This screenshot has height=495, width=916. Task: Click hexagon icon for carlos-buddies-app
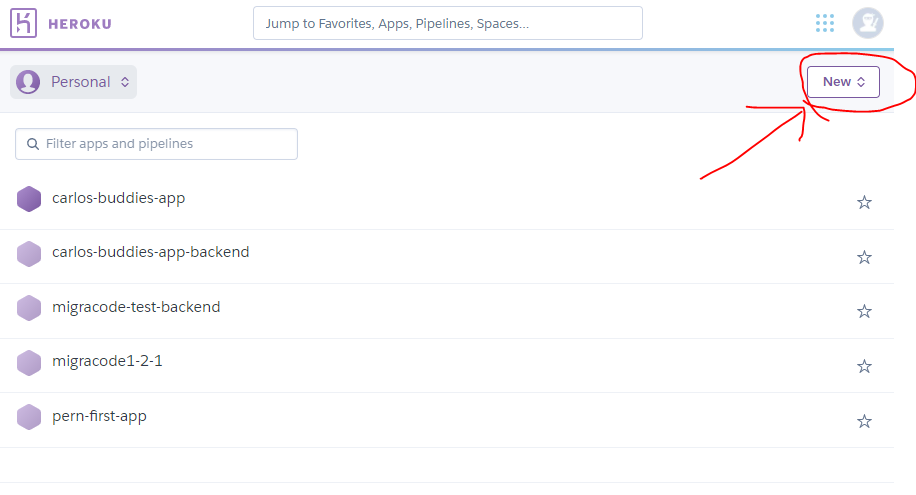29,199
